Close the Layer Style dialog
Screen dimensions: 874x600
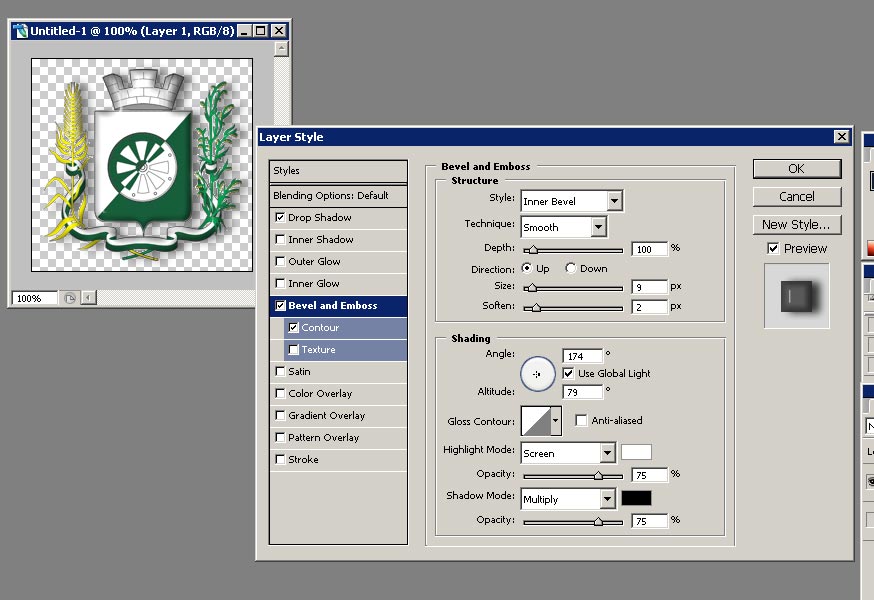(841, 137)
